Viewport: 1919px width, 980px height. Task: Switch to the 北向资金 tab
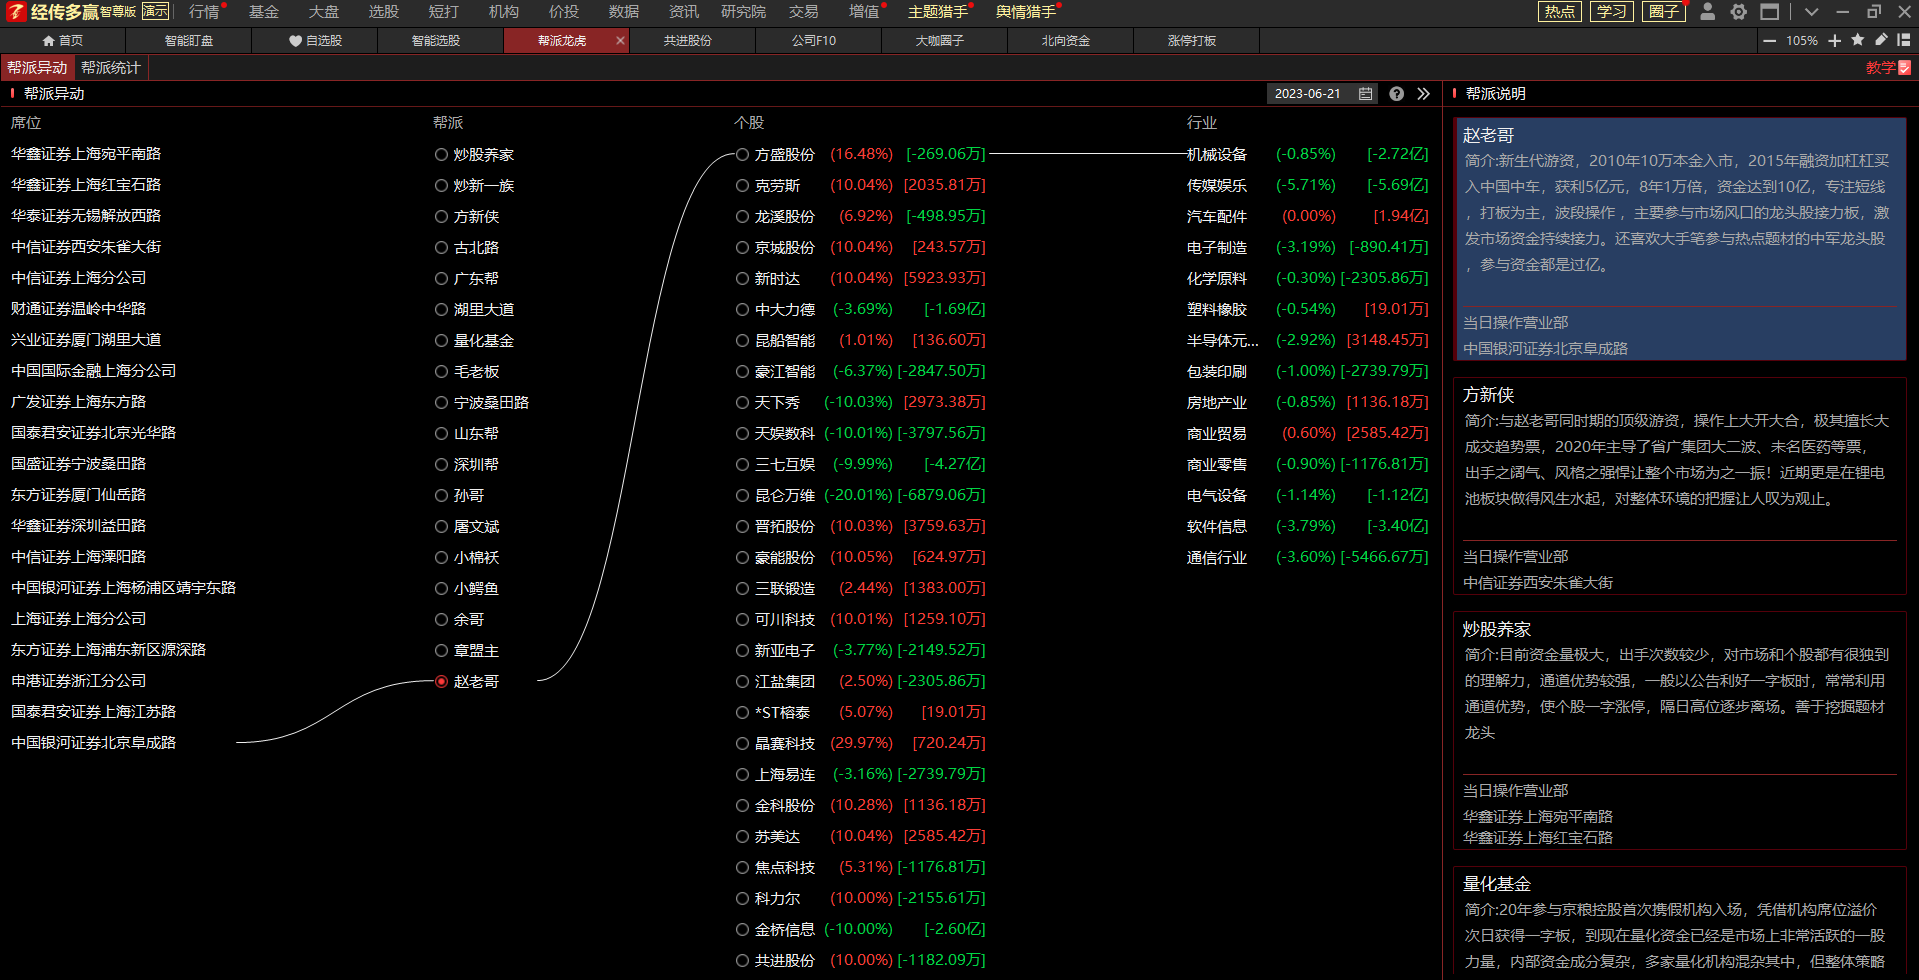click(x=1066, y=41)
